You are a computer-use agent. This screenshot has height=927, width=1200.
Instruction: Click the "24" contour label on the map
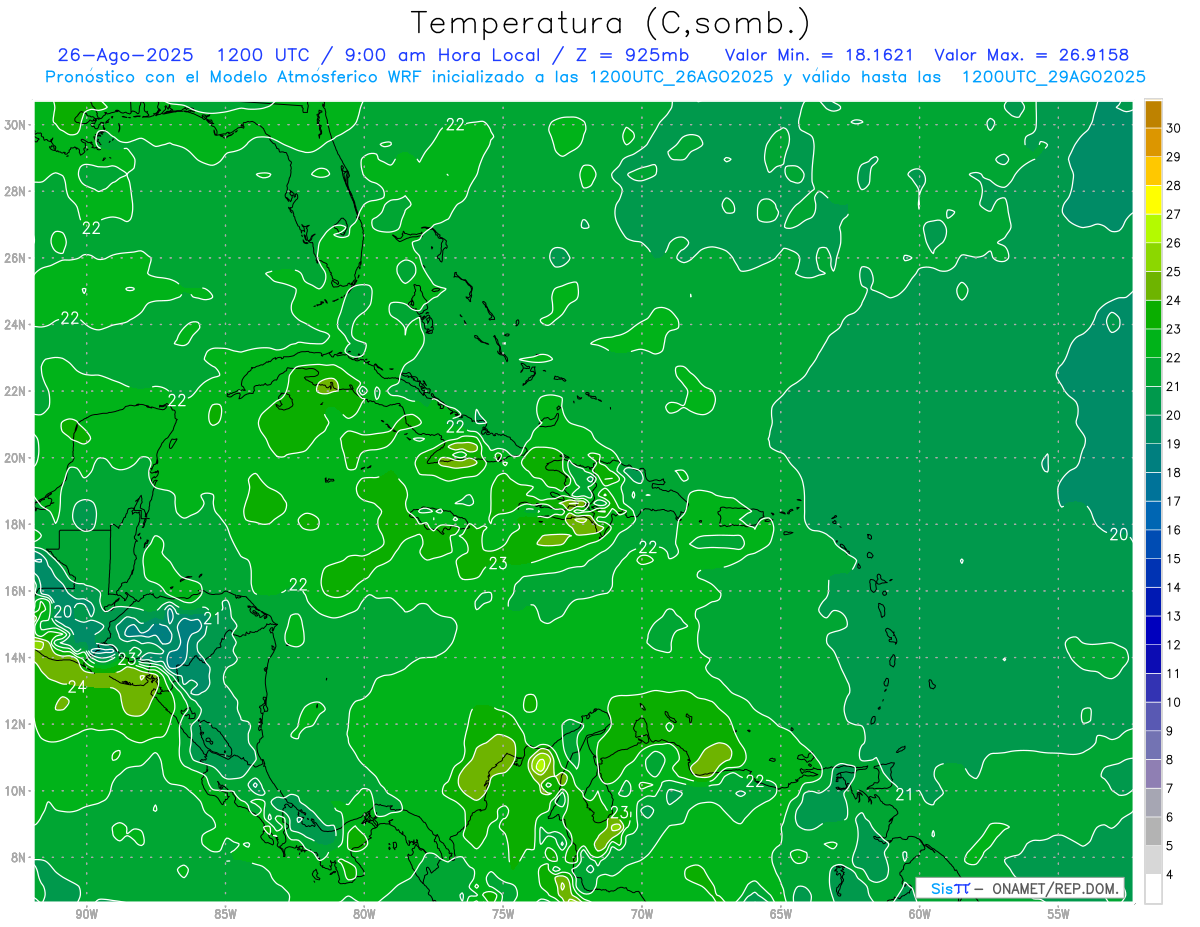[77, 686]
